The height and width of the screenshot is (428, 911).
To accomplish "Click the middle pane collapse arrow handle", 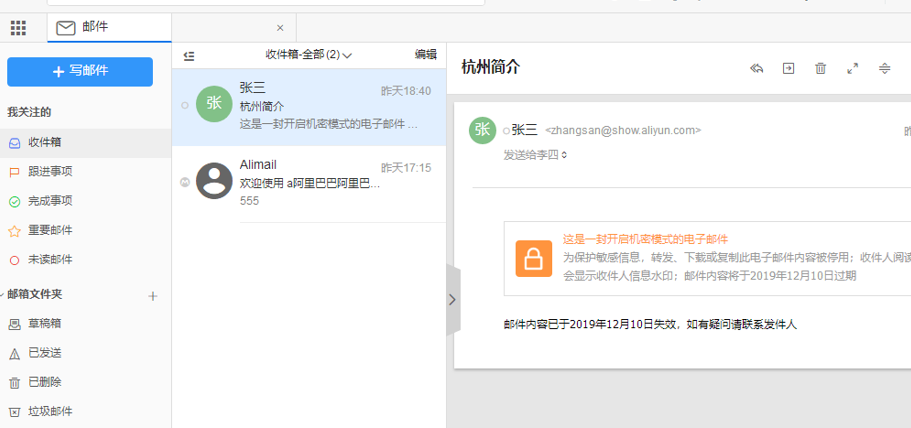I will [452, 299].
